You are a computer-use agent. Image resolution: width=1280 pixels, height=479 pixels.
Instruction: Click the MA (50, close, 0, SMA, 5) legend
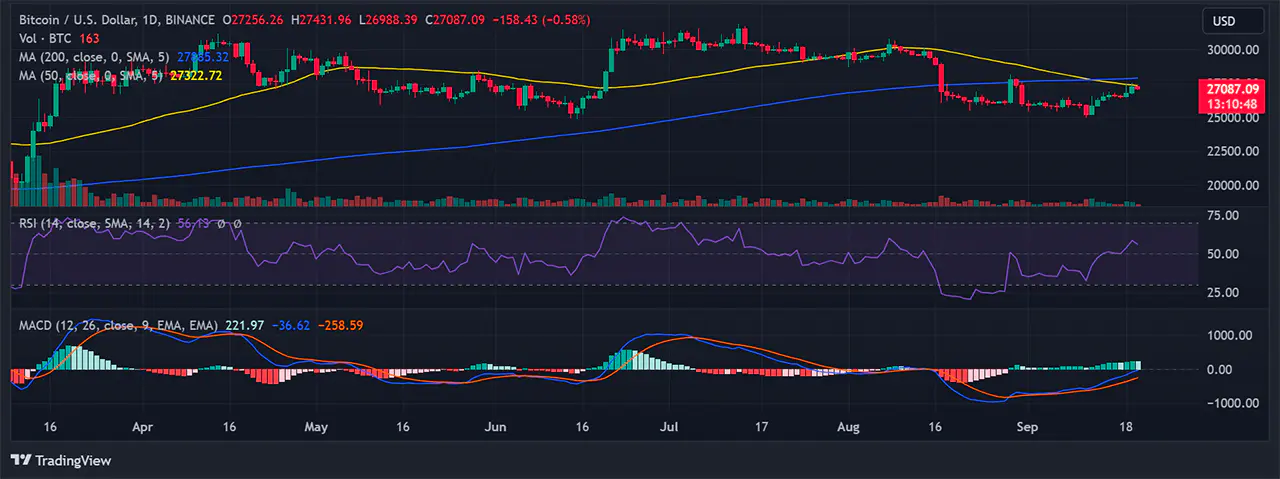click(x=92, y=75)
